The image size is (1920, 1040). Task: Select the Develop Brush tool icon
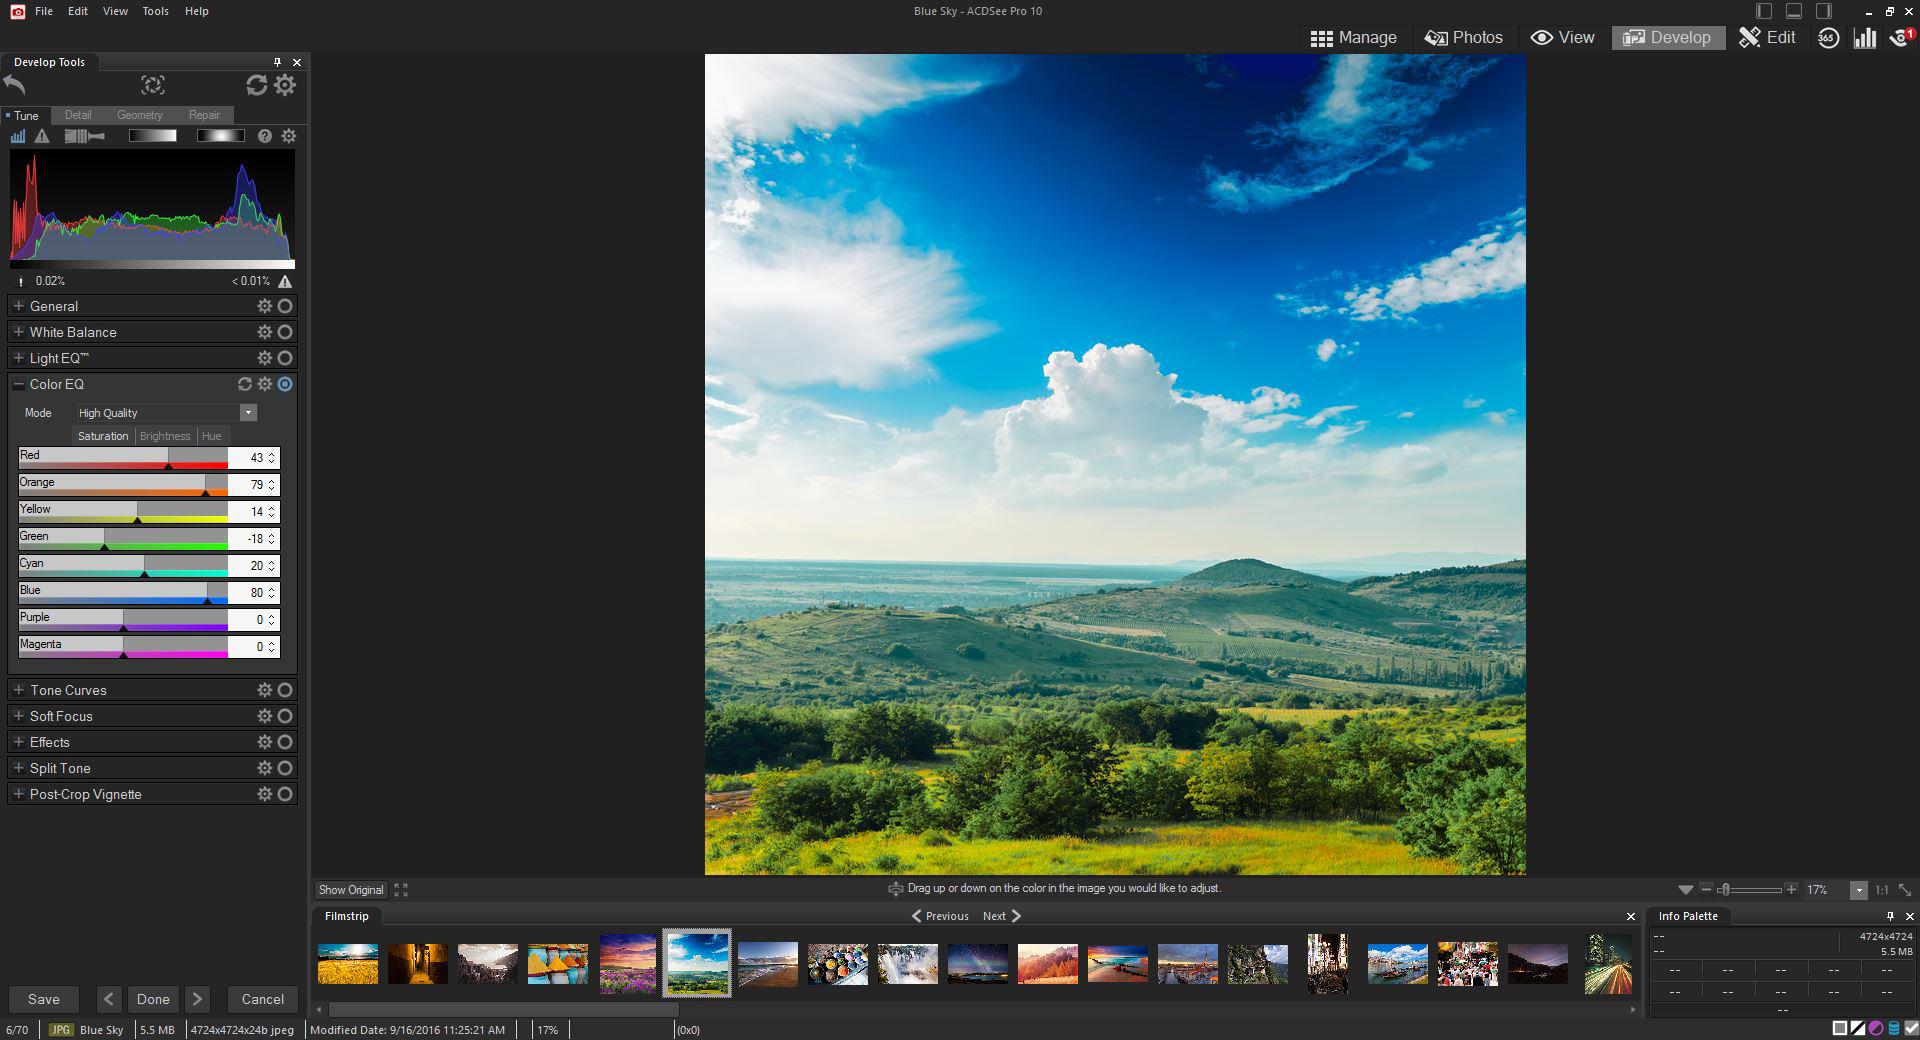[85, 136]
